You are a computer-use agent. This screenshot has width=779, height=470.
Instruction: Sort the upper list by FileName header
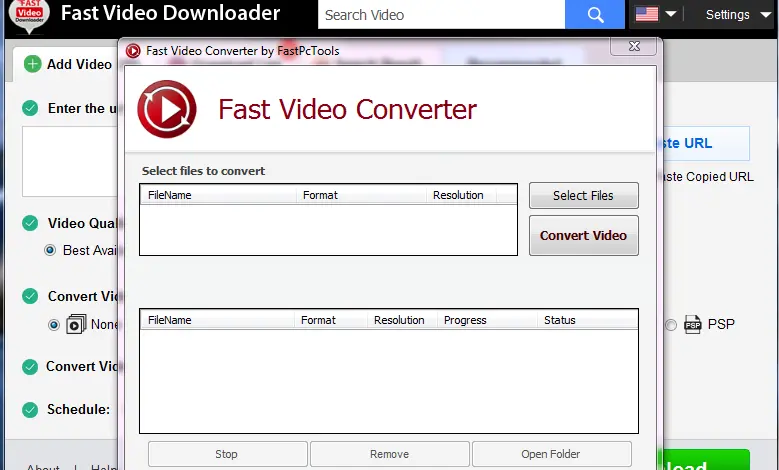[219, 195]
